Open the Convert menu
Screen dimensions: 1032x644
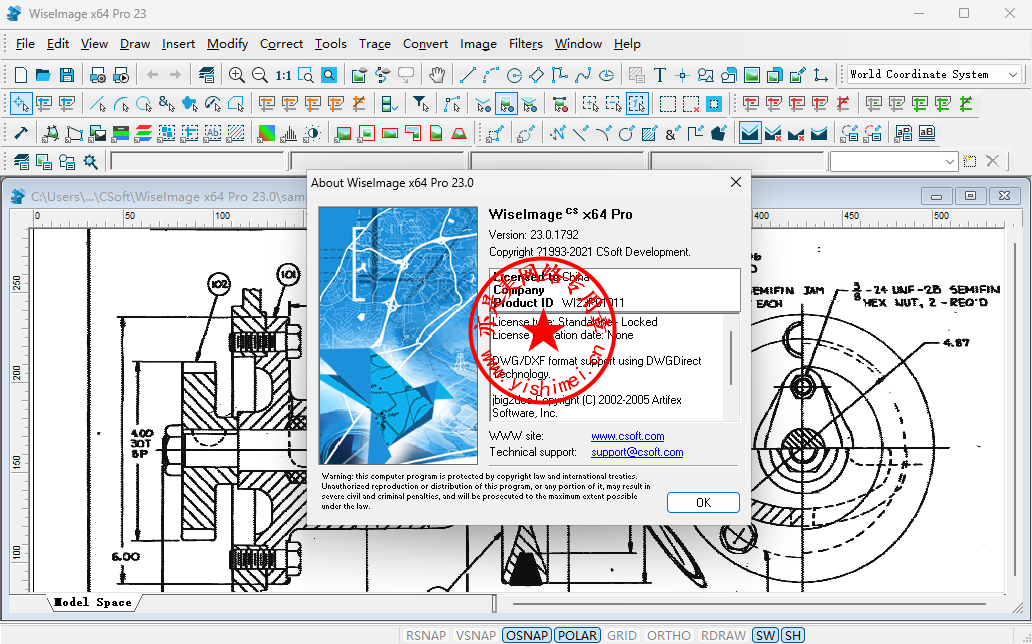[425, 44]
